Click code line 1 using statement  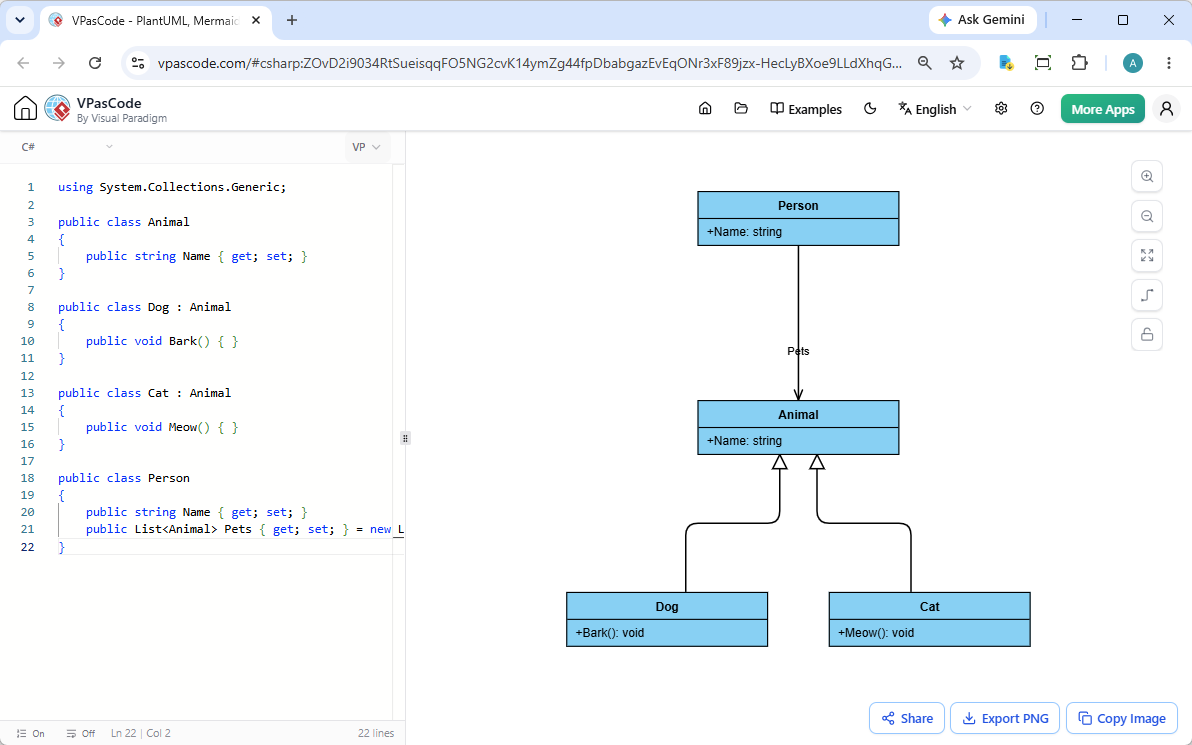172,187
